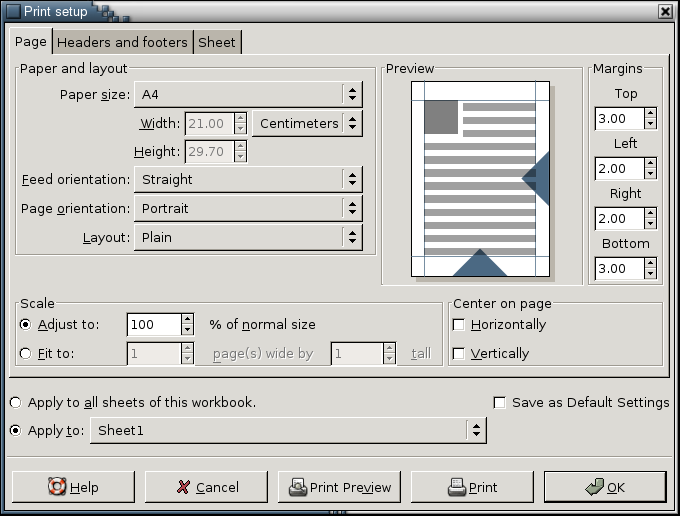The image size is (680, 516).
Task: Switch to the Sheet tab
Action: (x=217, y=42)
